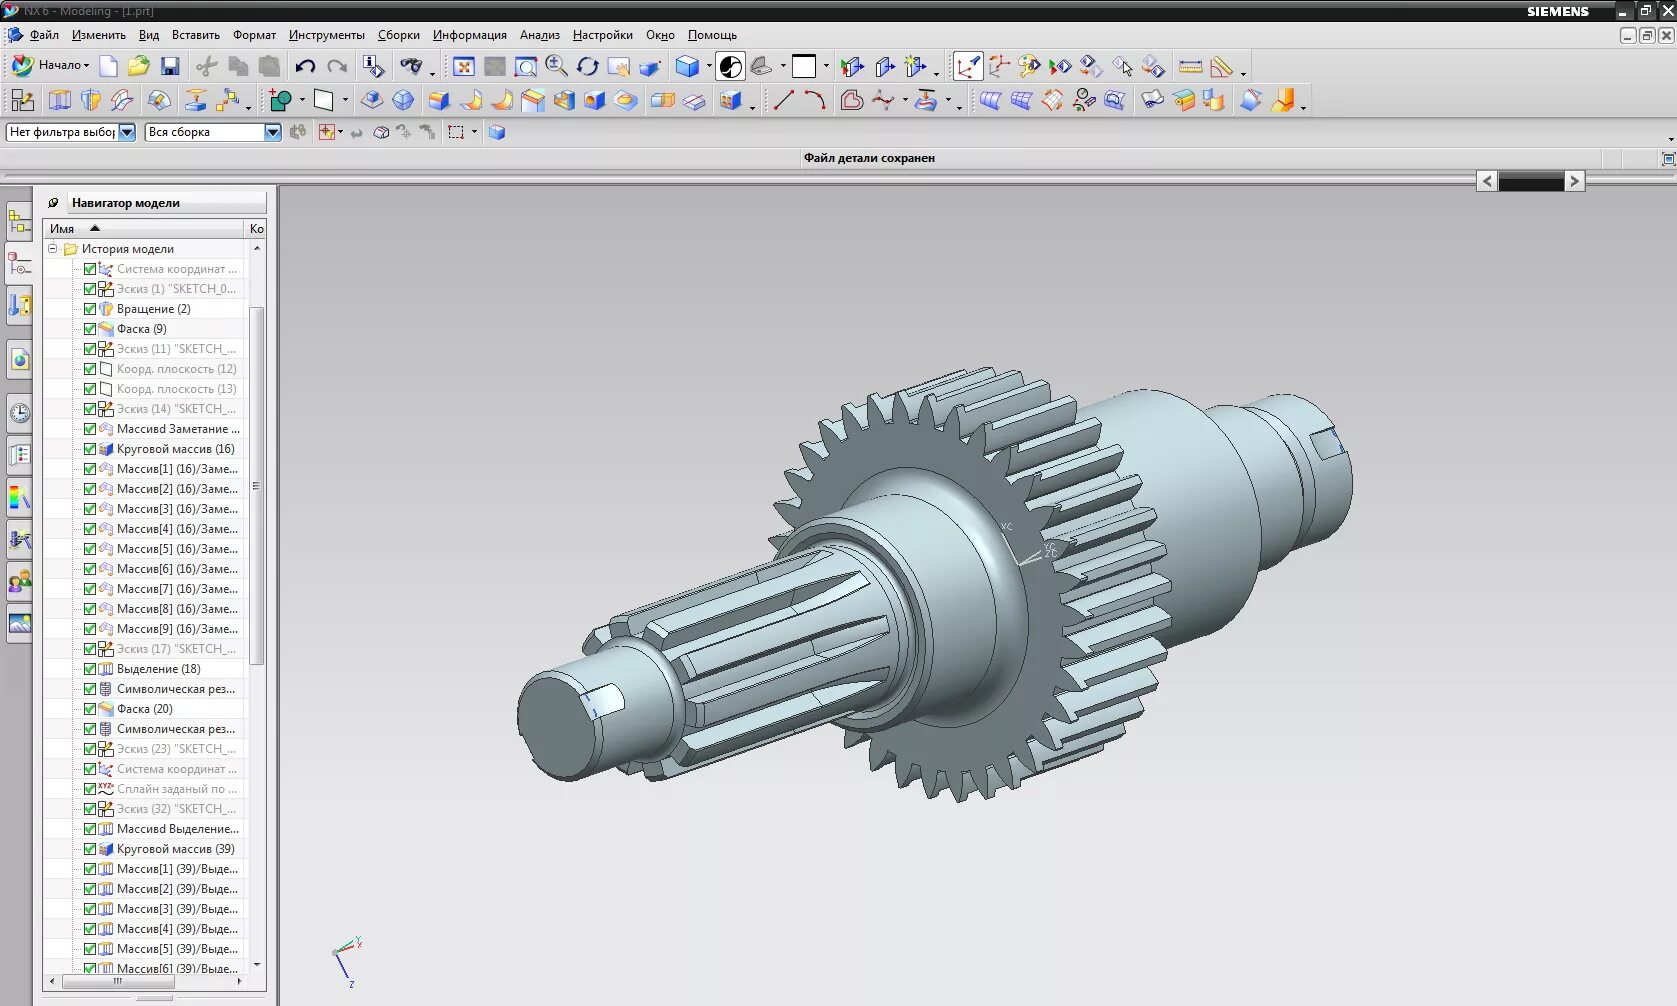The image size is (1677, 1006).
Task: Sort by the Имя column header
Action: click(x=144, y=229)
